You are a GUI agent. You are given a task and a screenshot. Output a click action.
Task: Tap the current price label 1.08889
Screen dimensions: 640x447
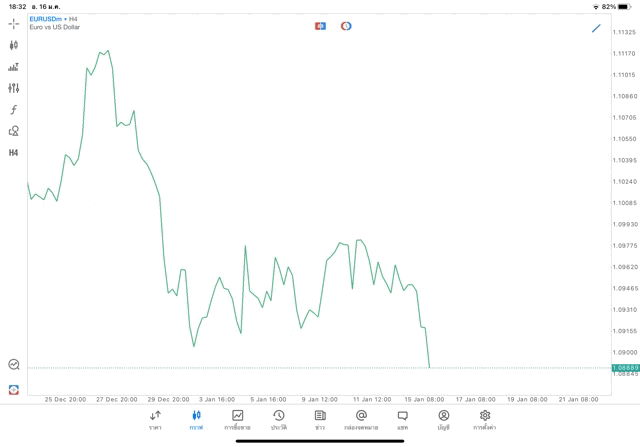click(625, 368)
